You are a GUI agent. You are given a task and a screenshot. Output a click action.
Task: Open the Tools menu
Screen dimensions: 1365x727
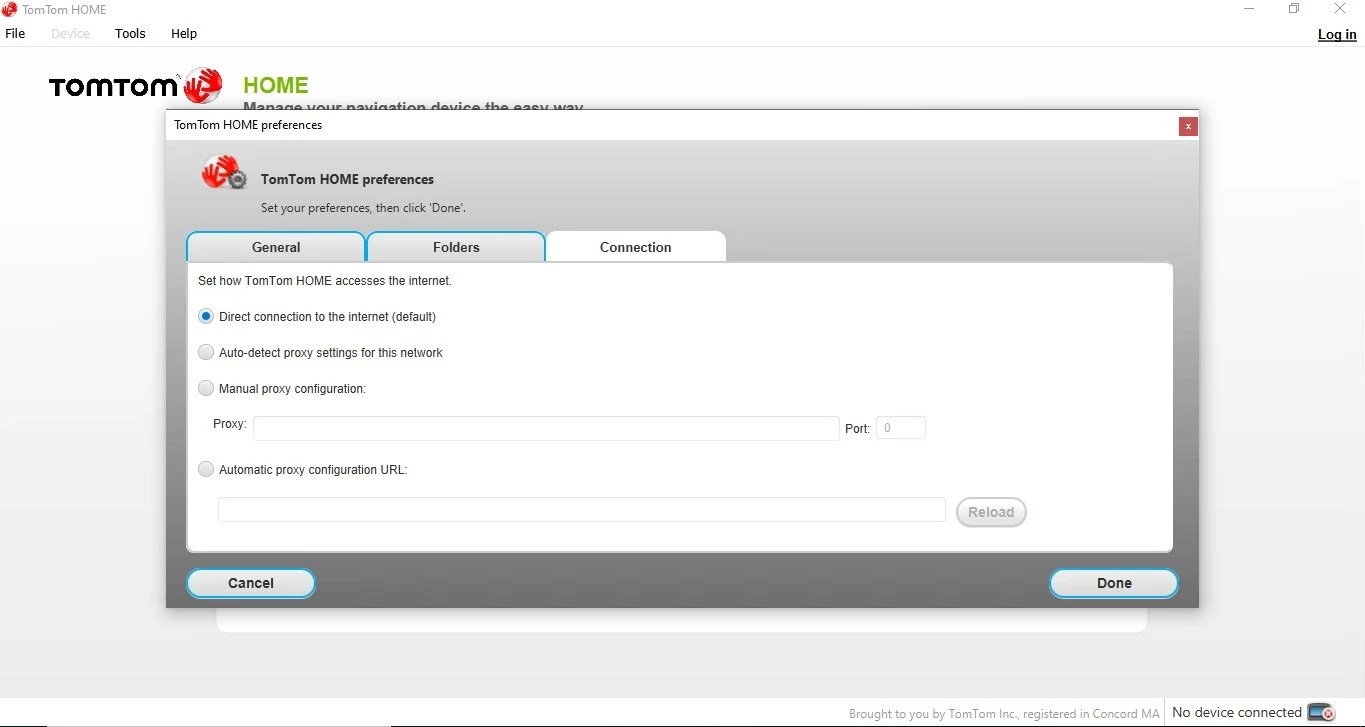[x=130, y=33]
